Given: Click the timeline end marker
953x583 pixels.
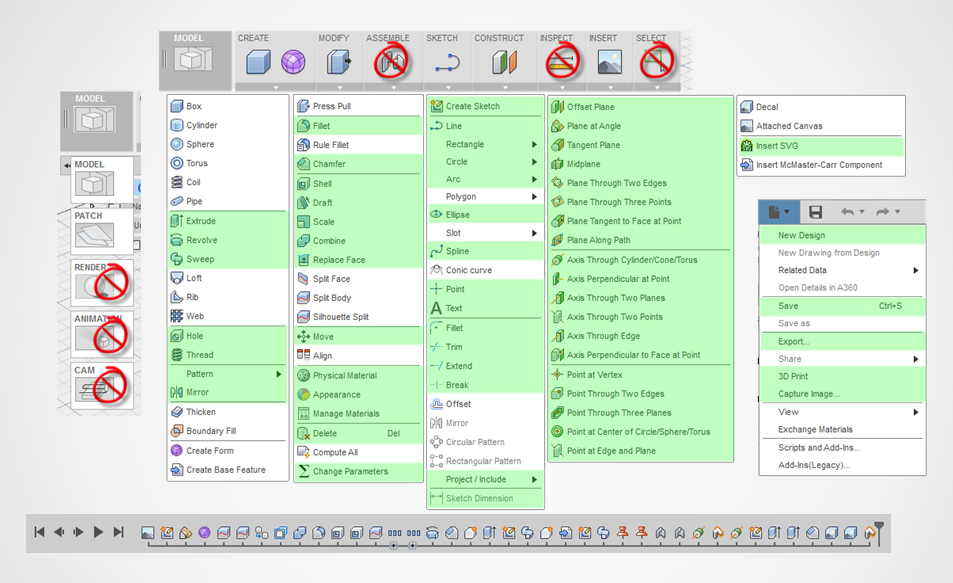Looking at the screenshot, I should (x=879, y=528).
